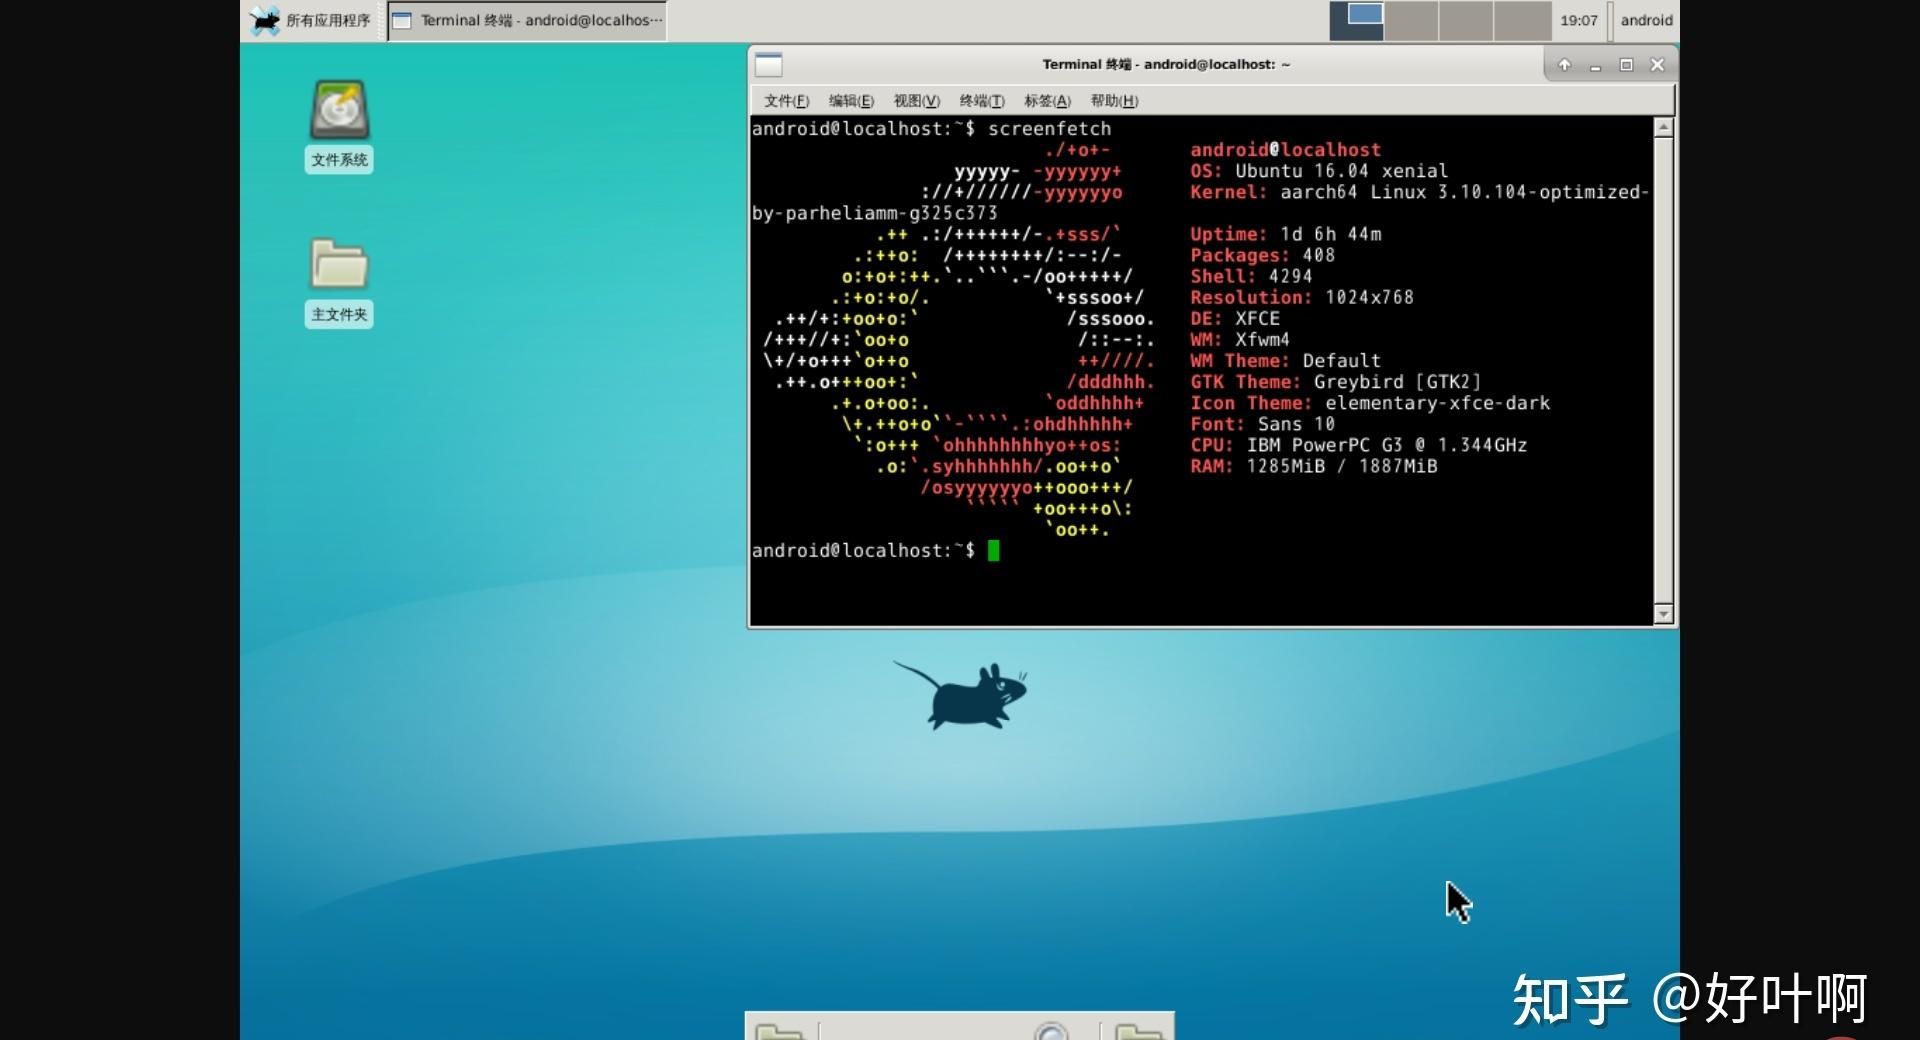
Task: Open the 文件(F) menu in Terminal
Action: 786,101
